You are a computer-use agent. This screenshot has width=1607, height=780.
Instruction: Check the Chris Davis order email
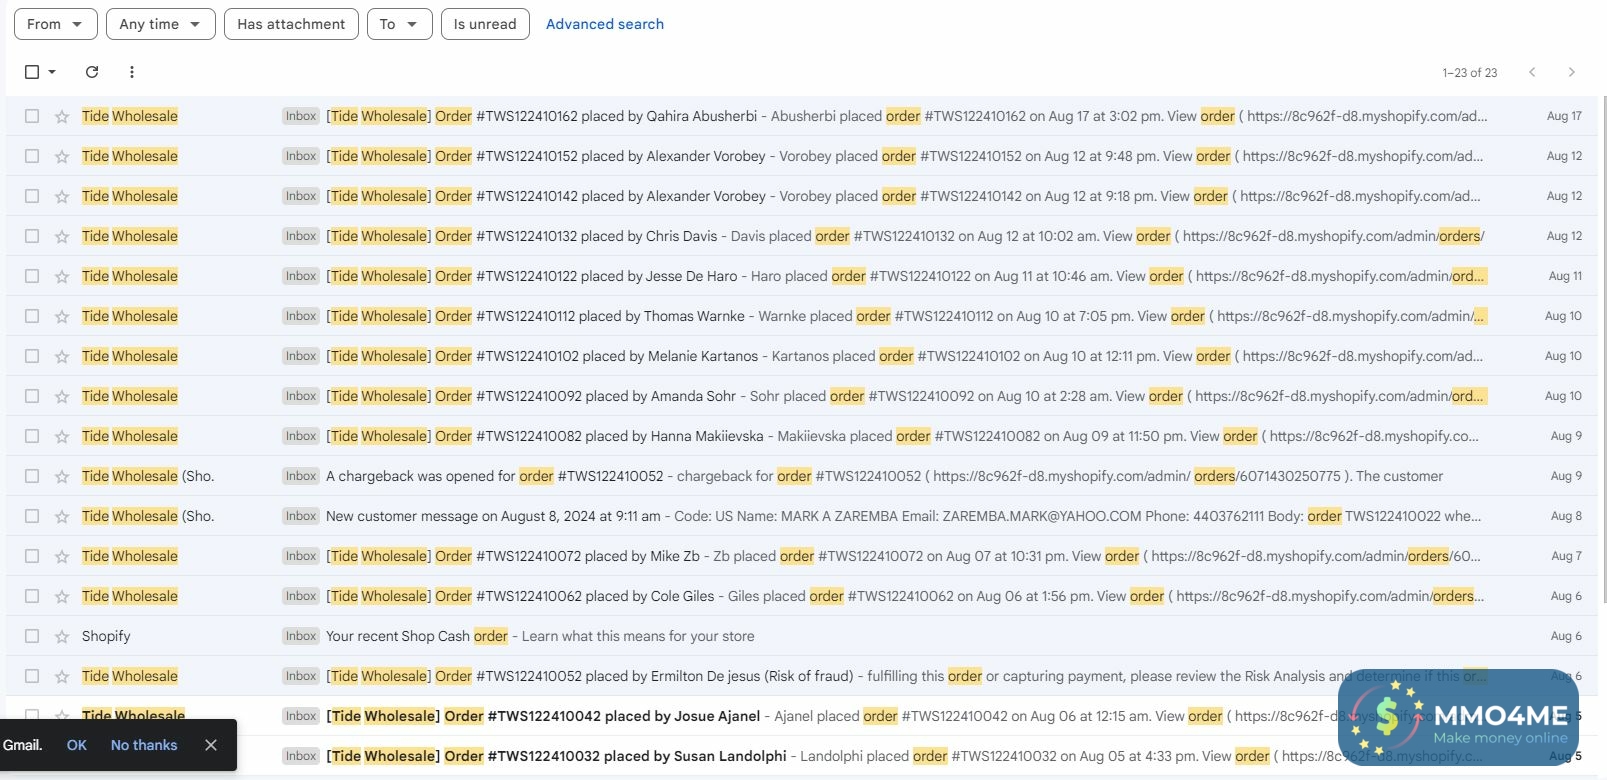click(x=32, y=236)
